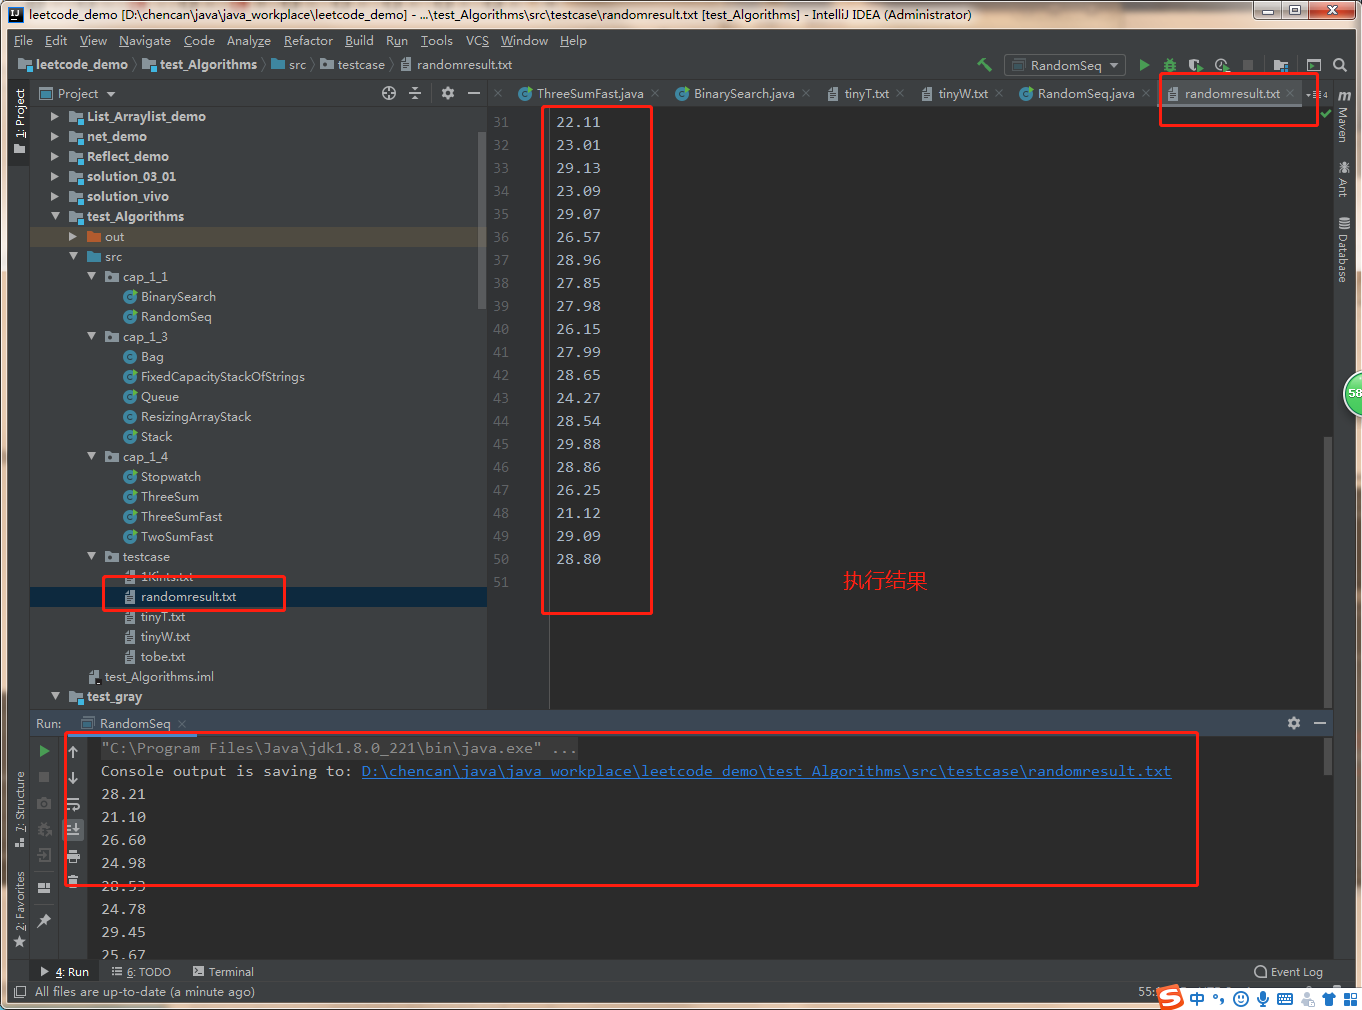Collapse the testcase folder

click(91, 556)
